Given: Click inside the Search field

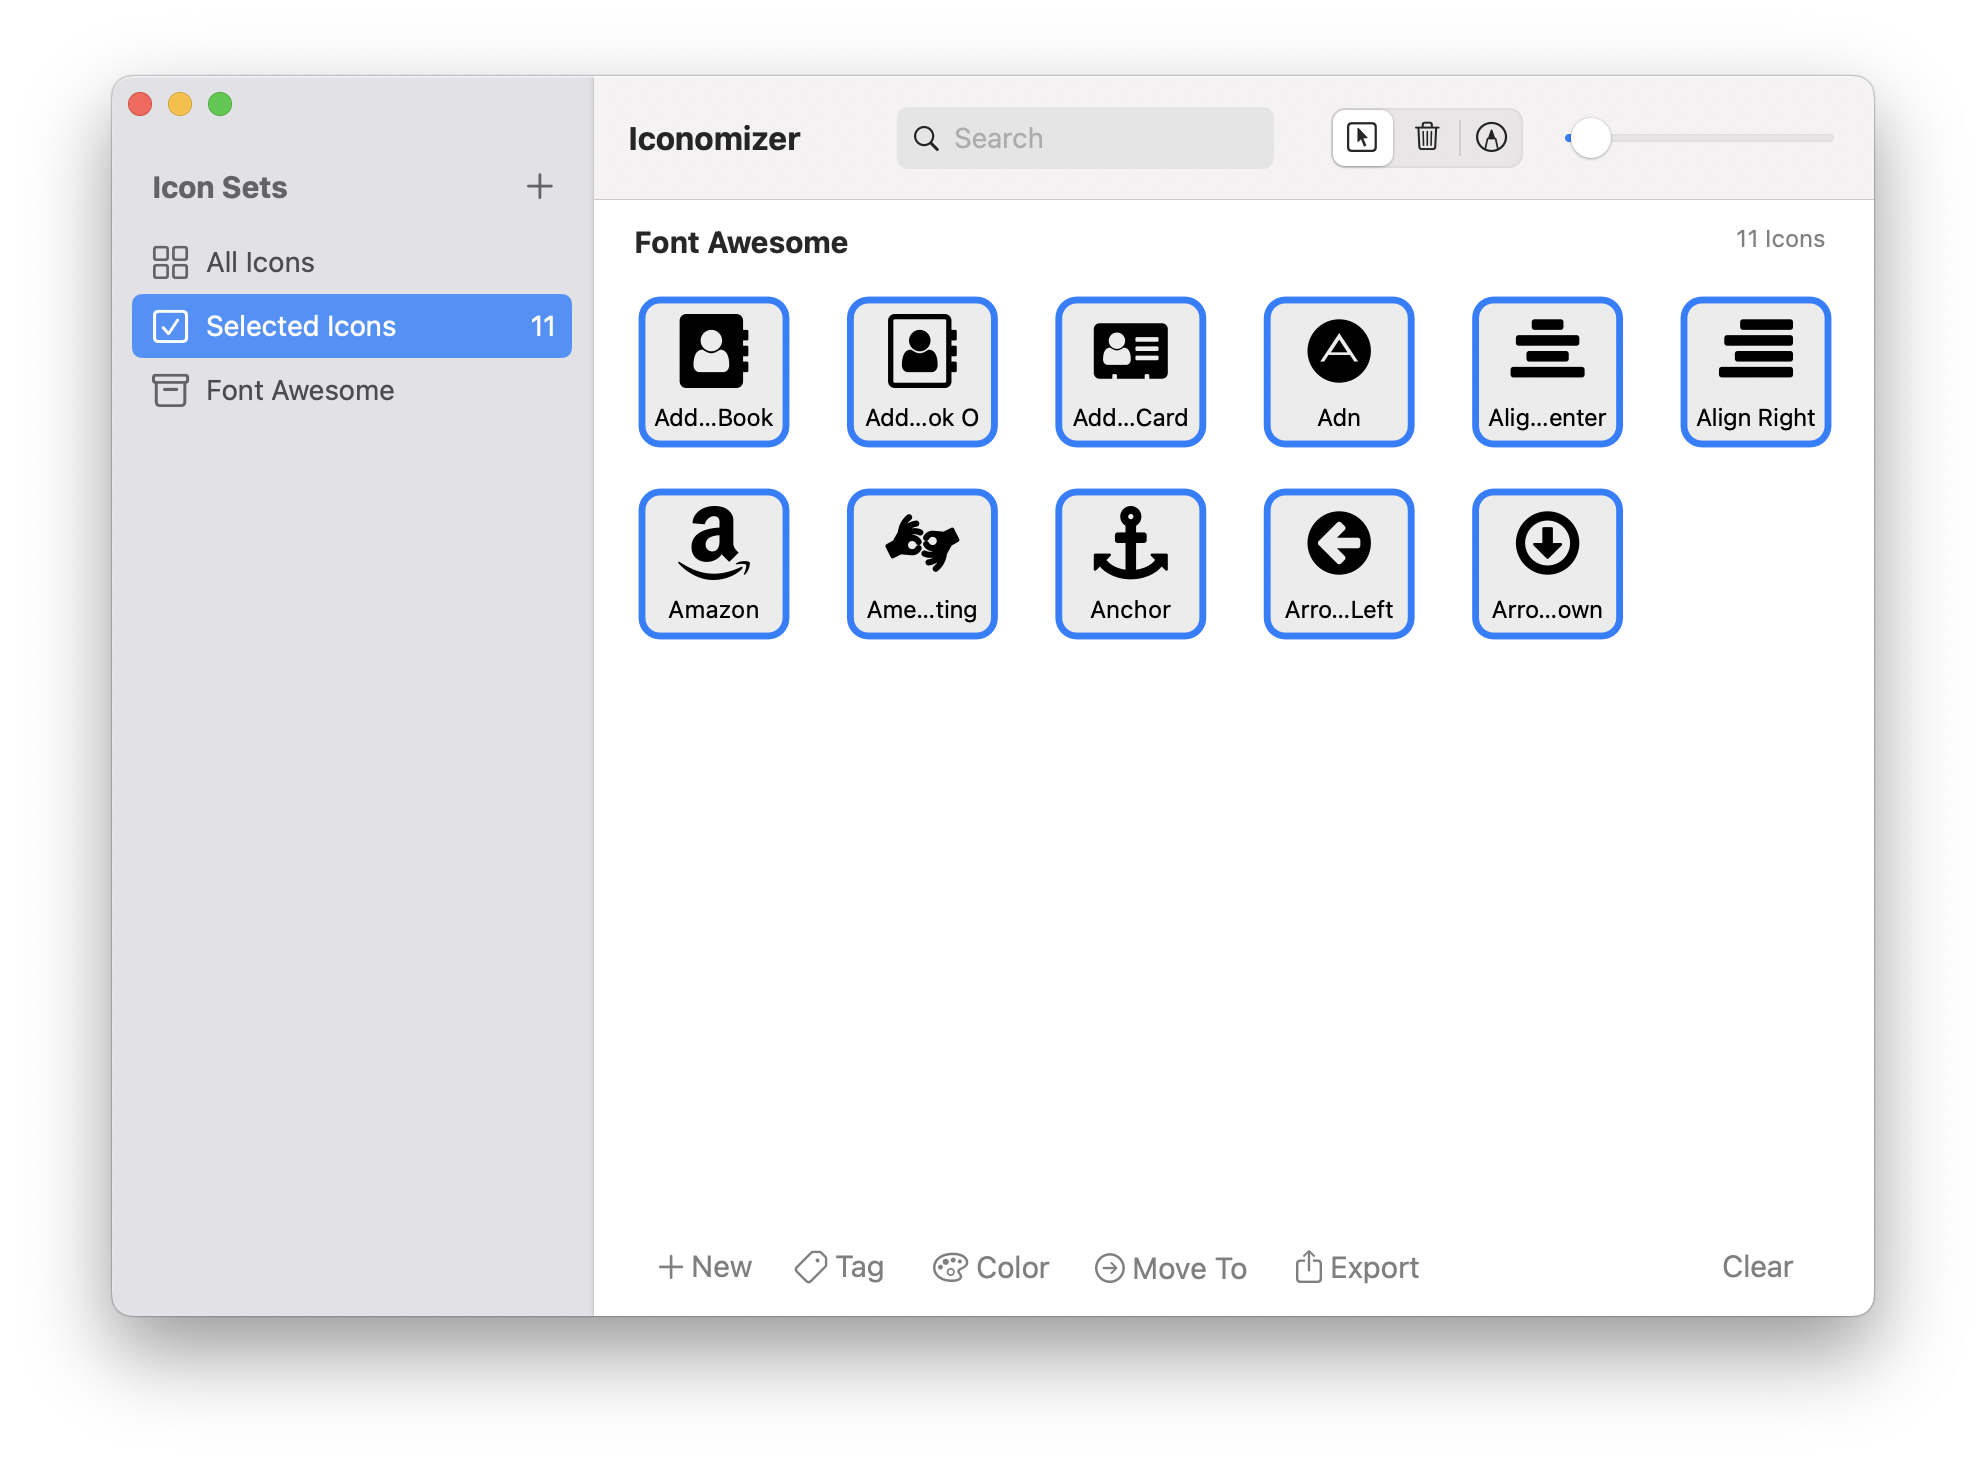Looking at the screenshot, I should pyautogui.click(x=1085, y=138).
